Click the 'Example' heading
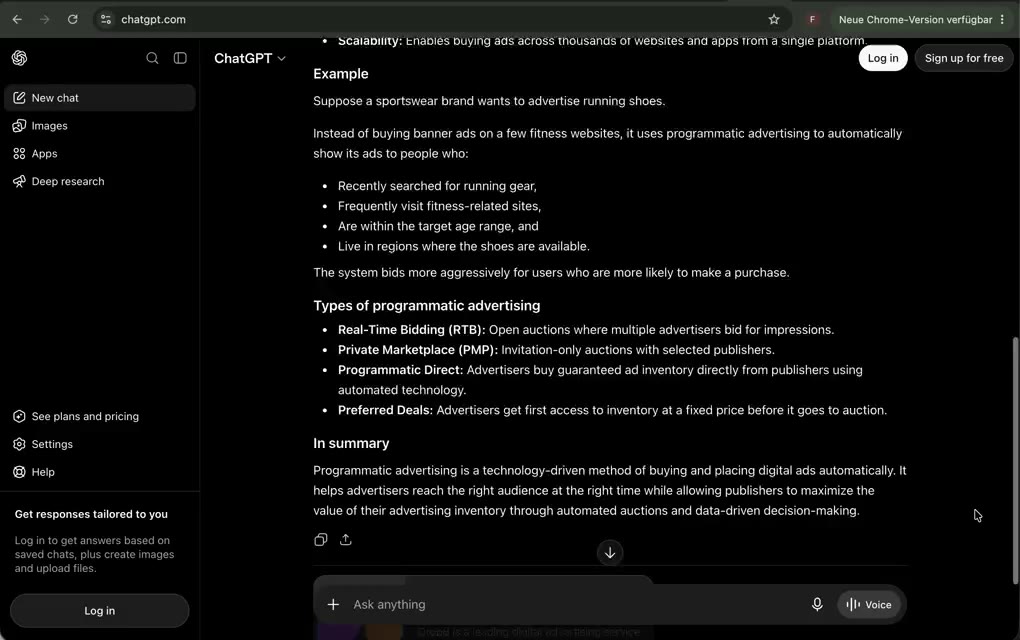 [x=341, y=74]
